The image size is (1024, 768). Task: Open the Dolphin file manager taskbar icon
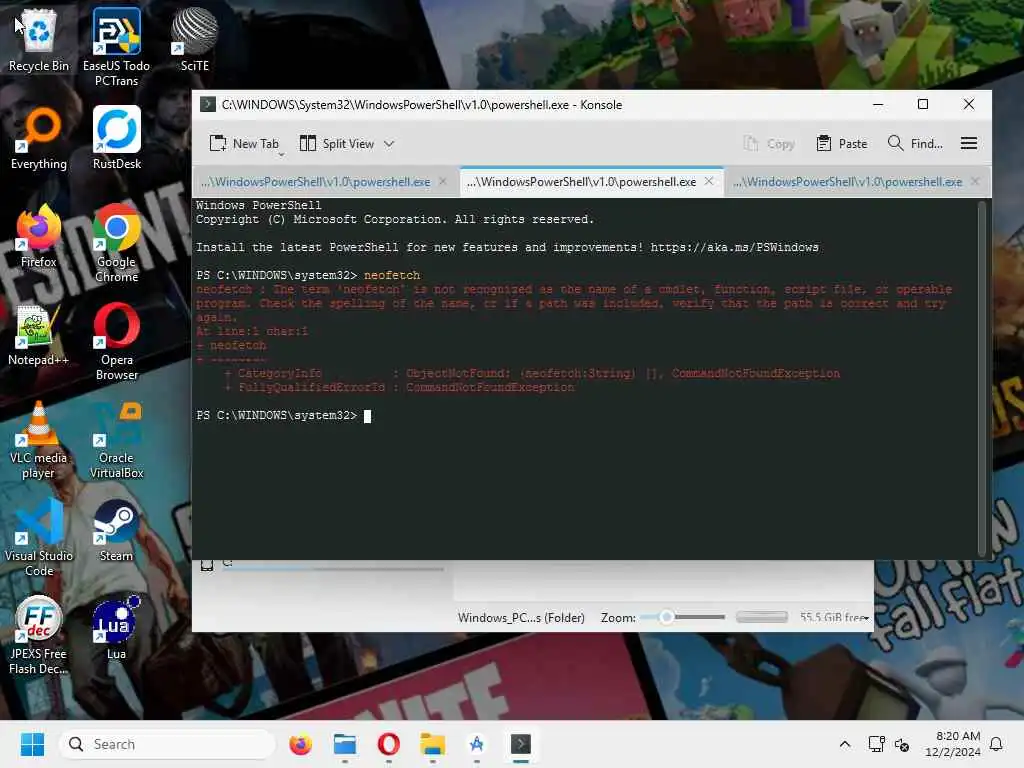(x=345, y=744)
